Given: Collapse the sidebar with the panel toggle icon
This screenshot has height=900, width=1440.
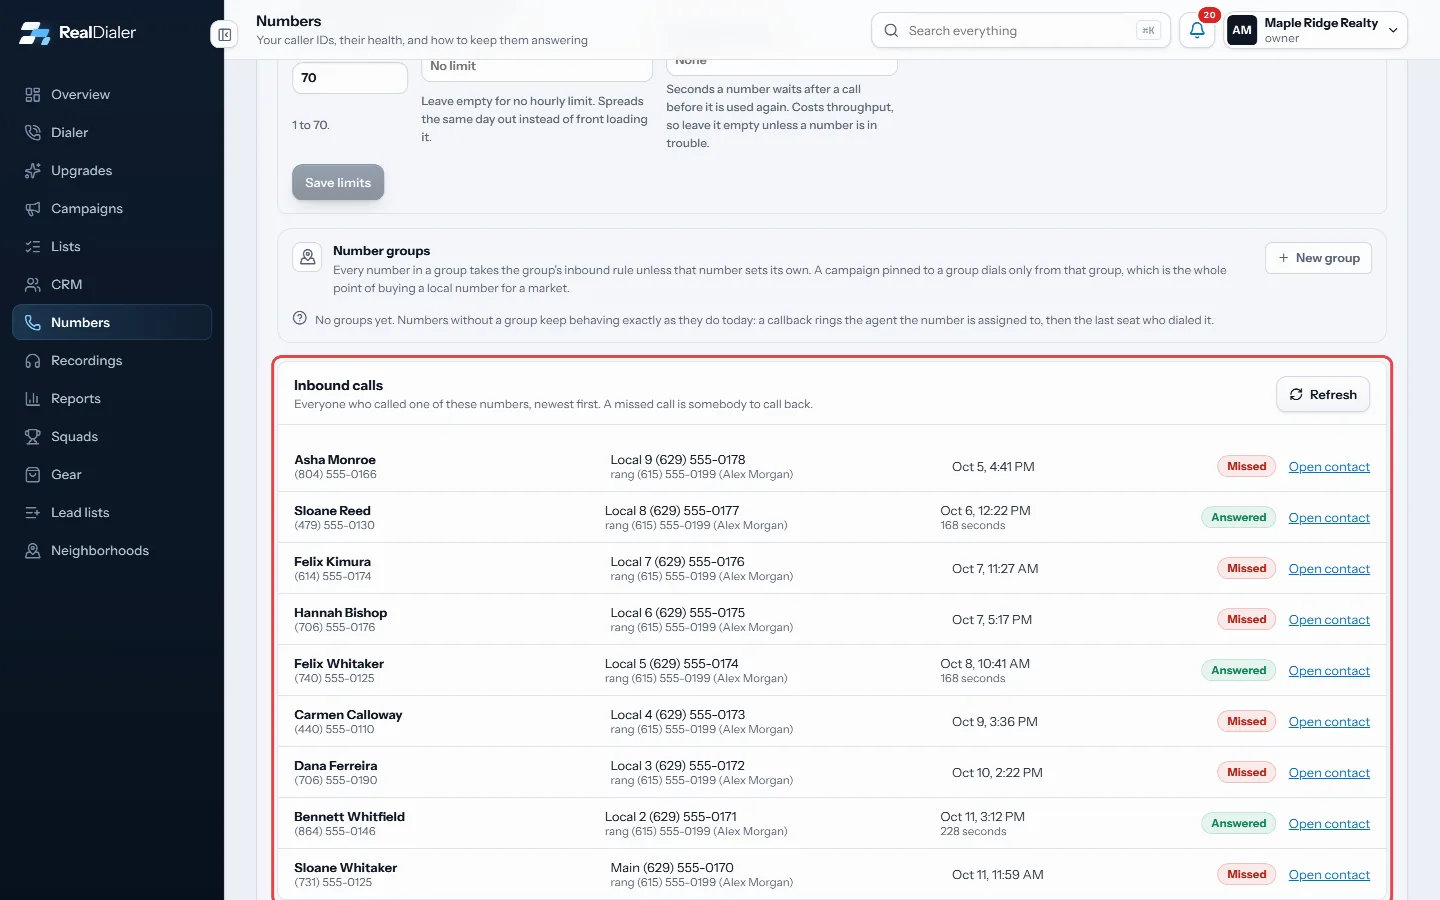Looking at the screenshot, I should 225,35.
